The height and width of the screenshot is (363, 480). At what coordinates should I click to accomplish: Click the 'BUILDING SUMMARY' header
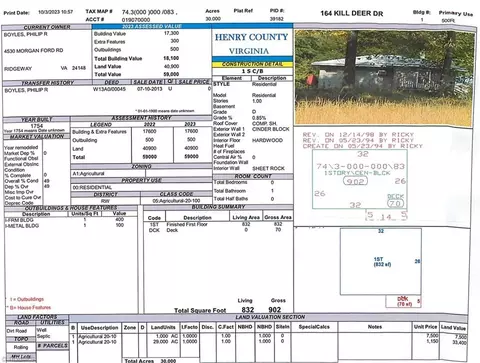(218, 207)
